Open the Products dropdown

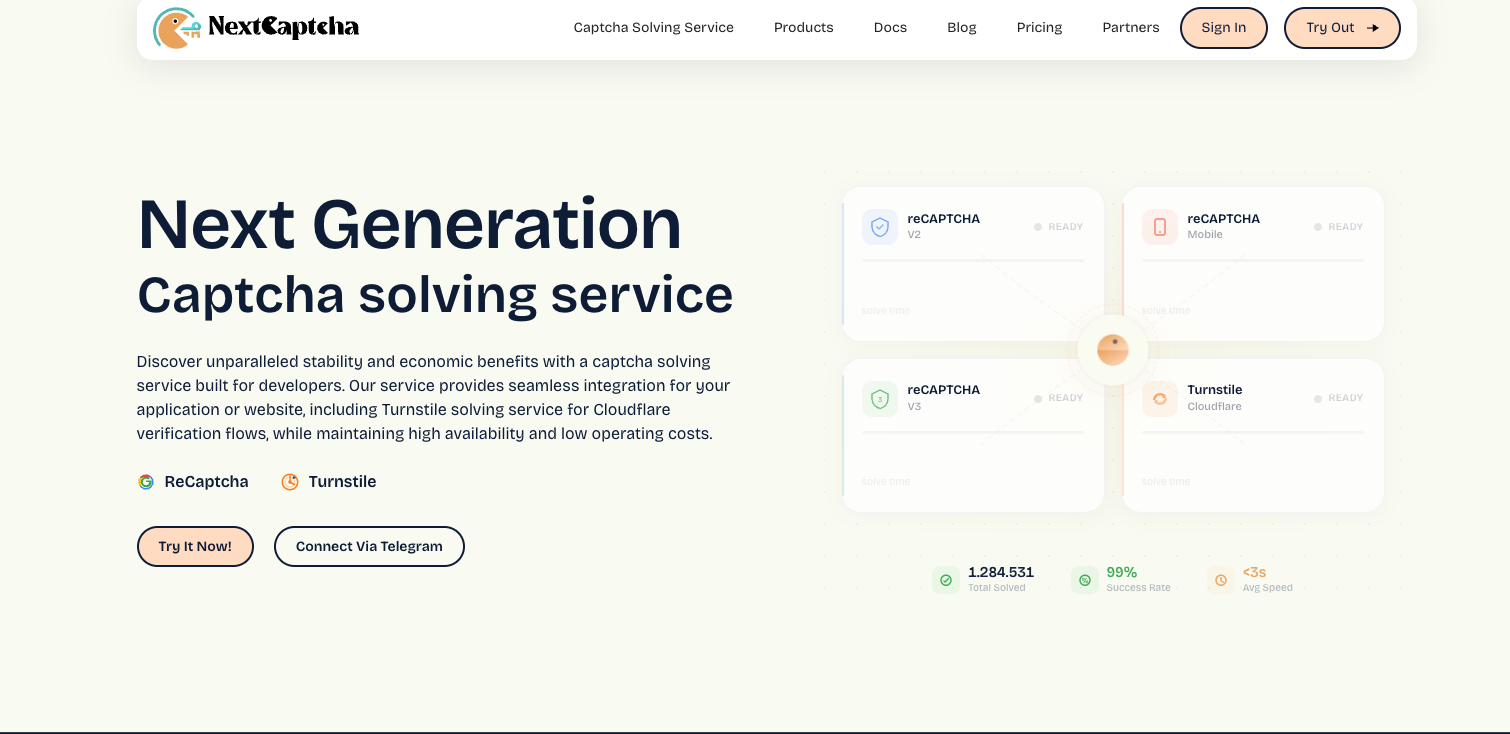(804, 27)
